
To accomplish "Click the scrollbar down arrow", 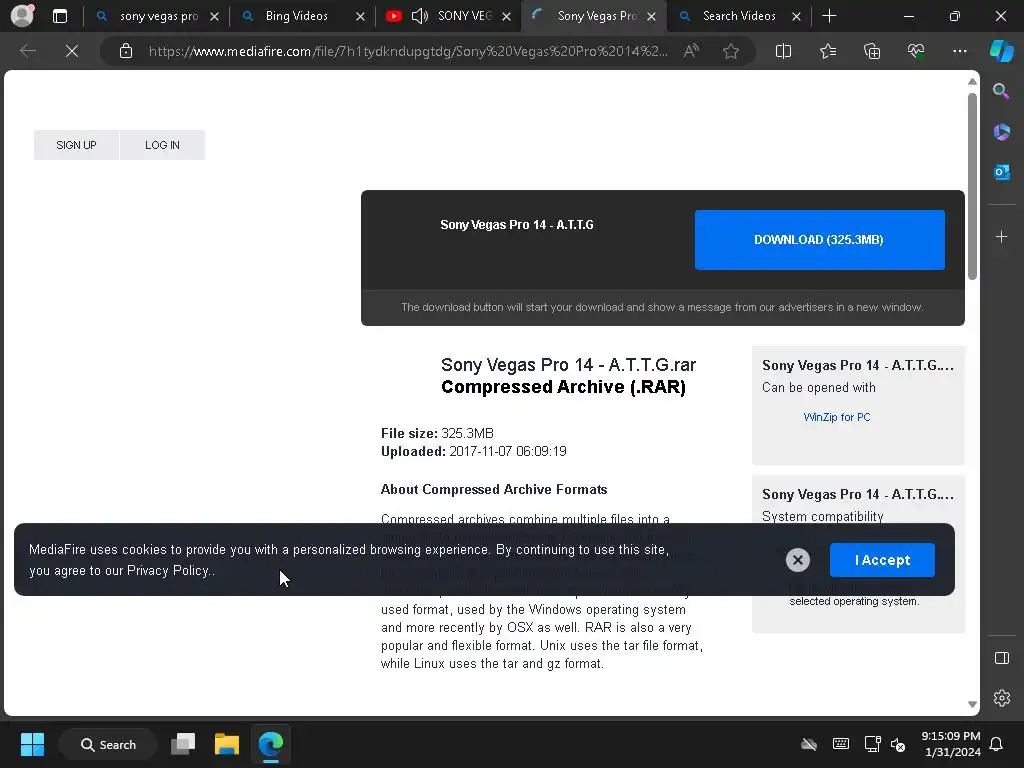I will [x=972, y=704].
